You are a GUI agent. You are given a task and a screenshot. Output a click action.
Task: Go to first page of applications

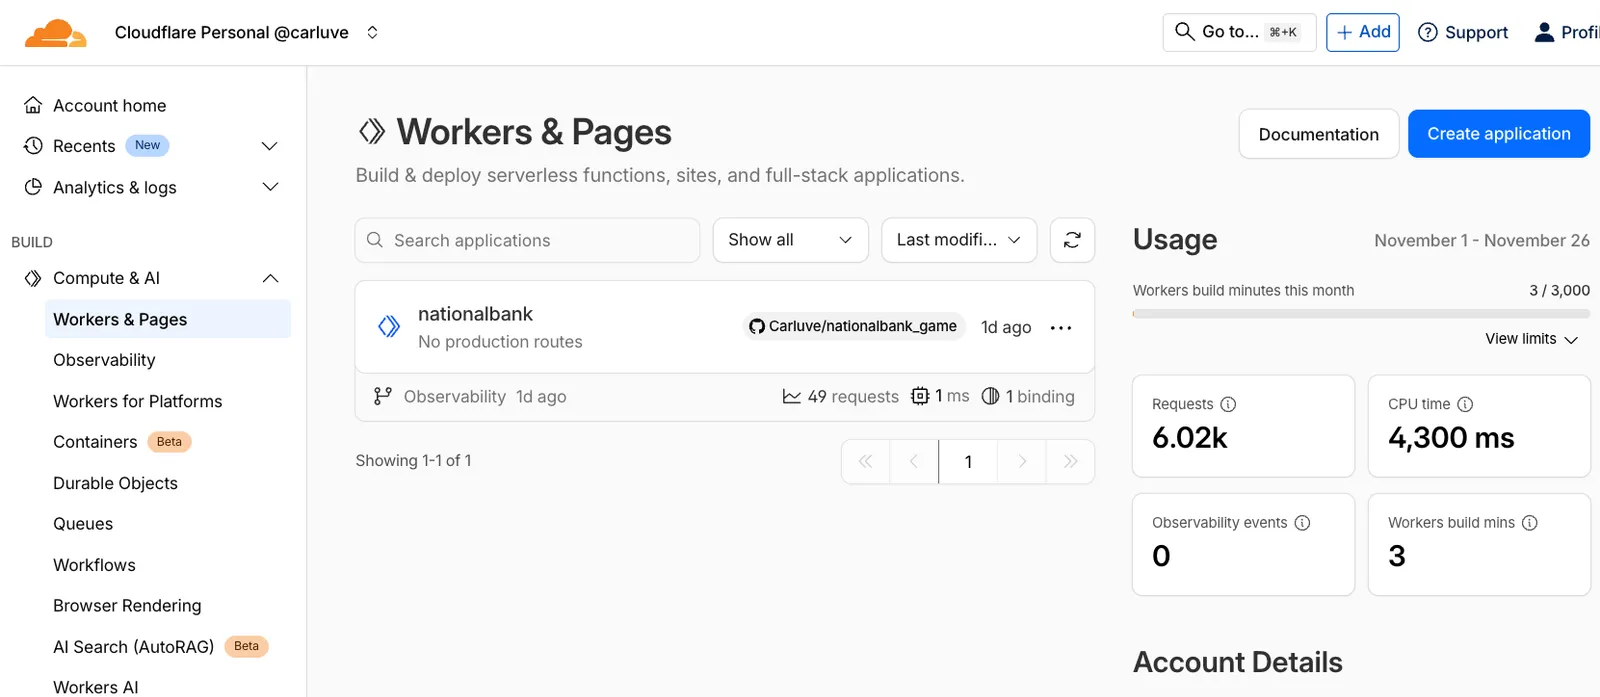(x=866, y=461)
